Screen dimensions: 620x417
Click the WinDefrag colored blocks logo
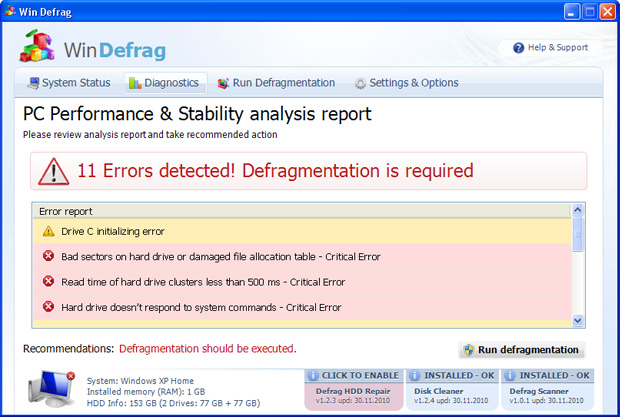[x=36, y=45]
